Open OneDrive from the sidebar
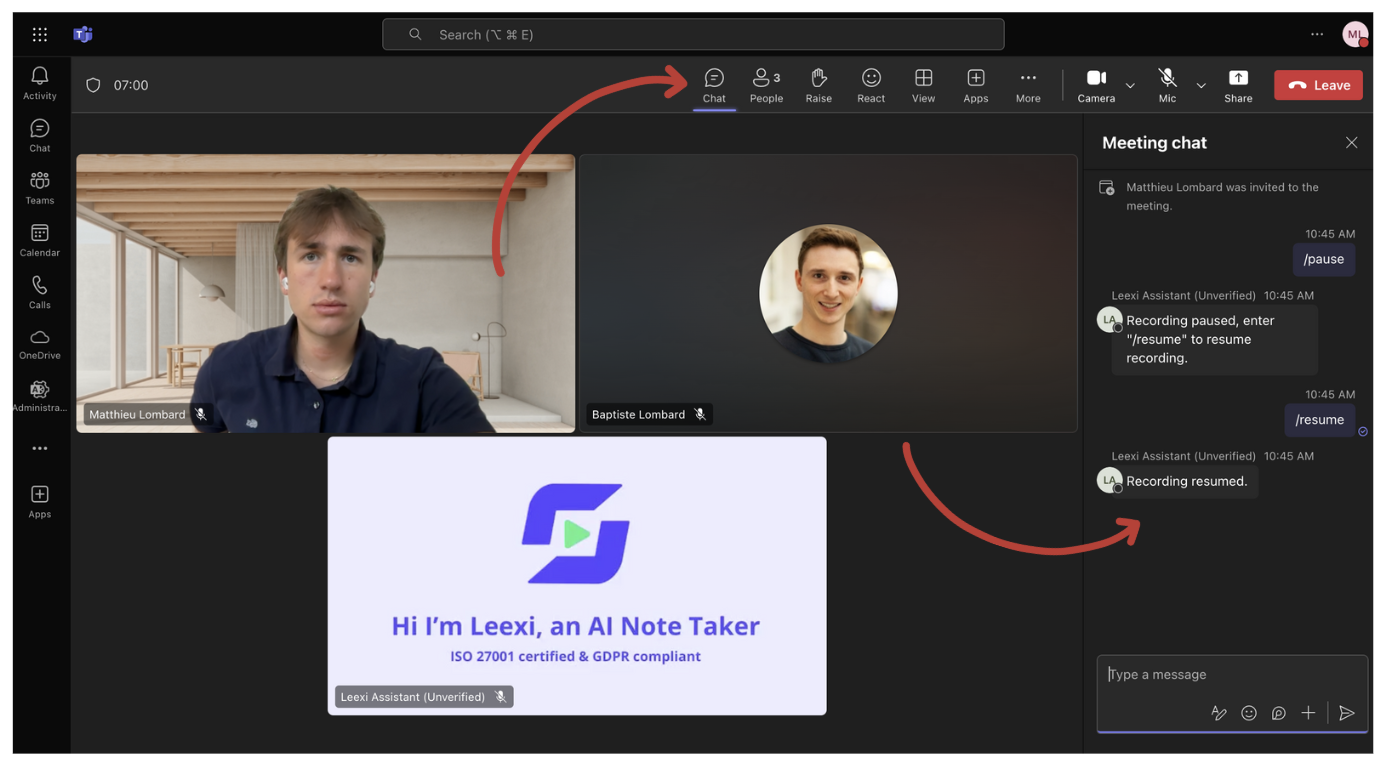The image size is (1400, 772). tap(40, 344)
